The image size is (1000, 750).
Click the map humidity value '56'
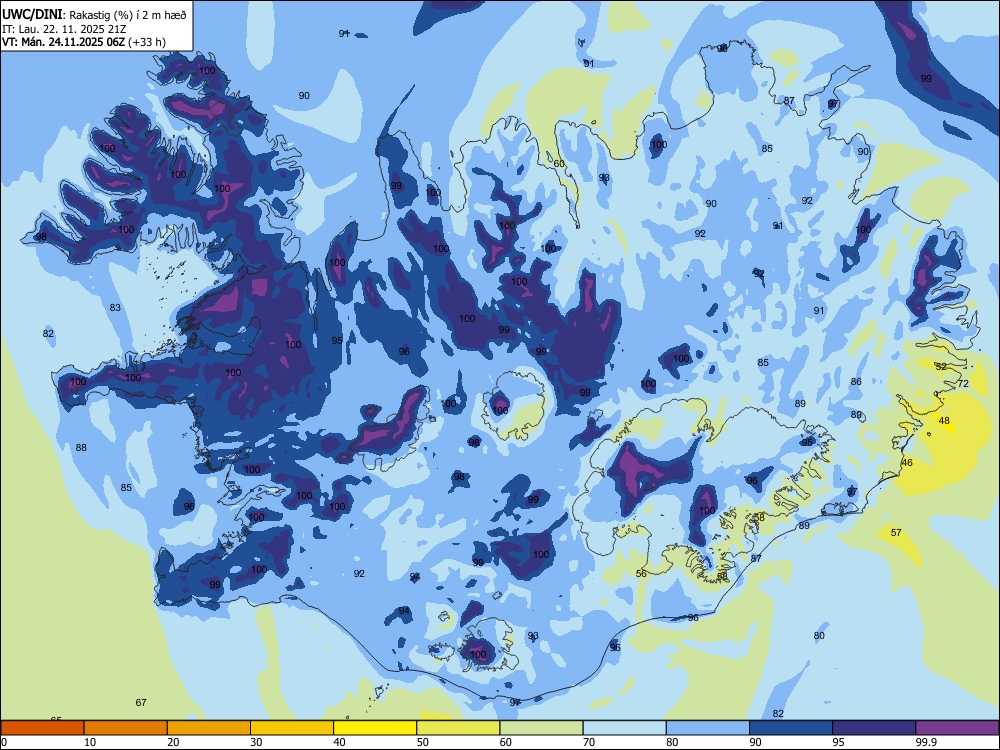642,573
